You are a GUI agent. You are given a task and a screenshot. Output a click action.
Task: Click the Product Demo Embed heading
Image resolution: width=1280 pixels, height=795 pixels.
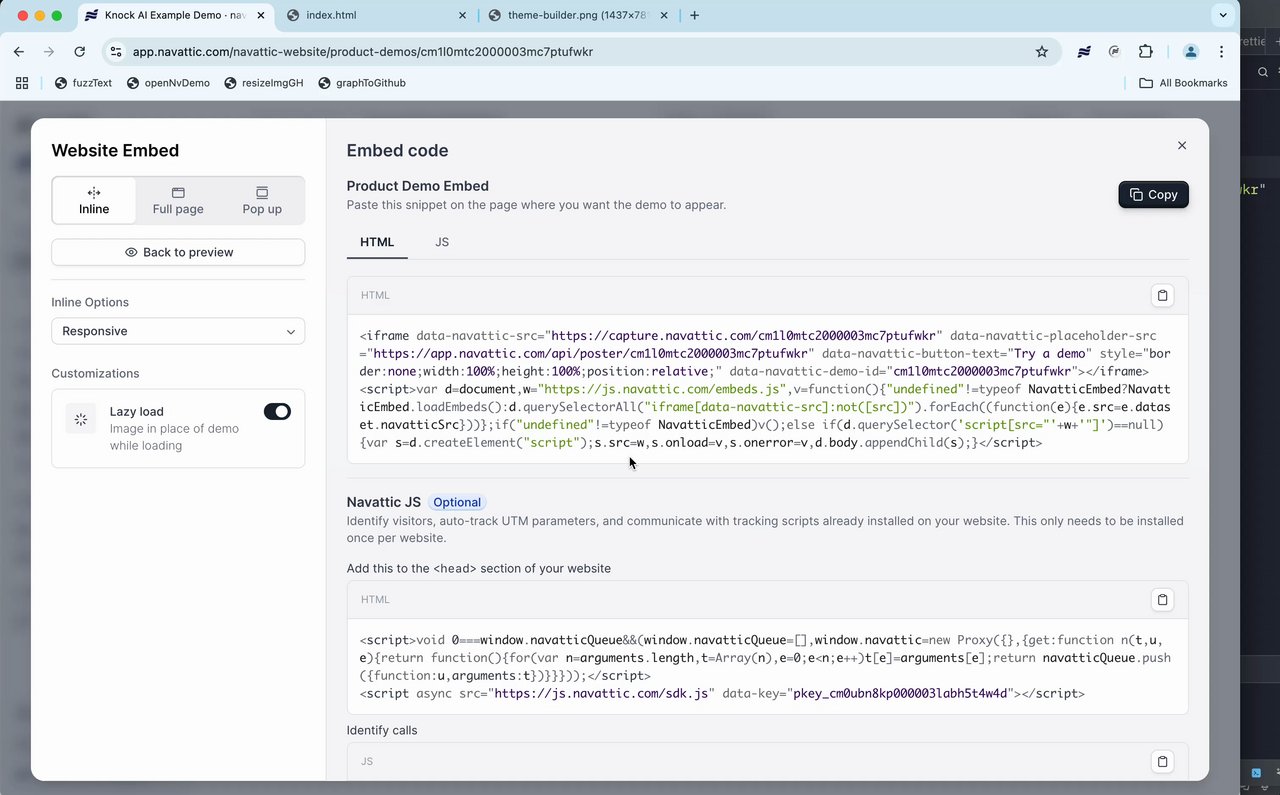click(x=418, y=186)
